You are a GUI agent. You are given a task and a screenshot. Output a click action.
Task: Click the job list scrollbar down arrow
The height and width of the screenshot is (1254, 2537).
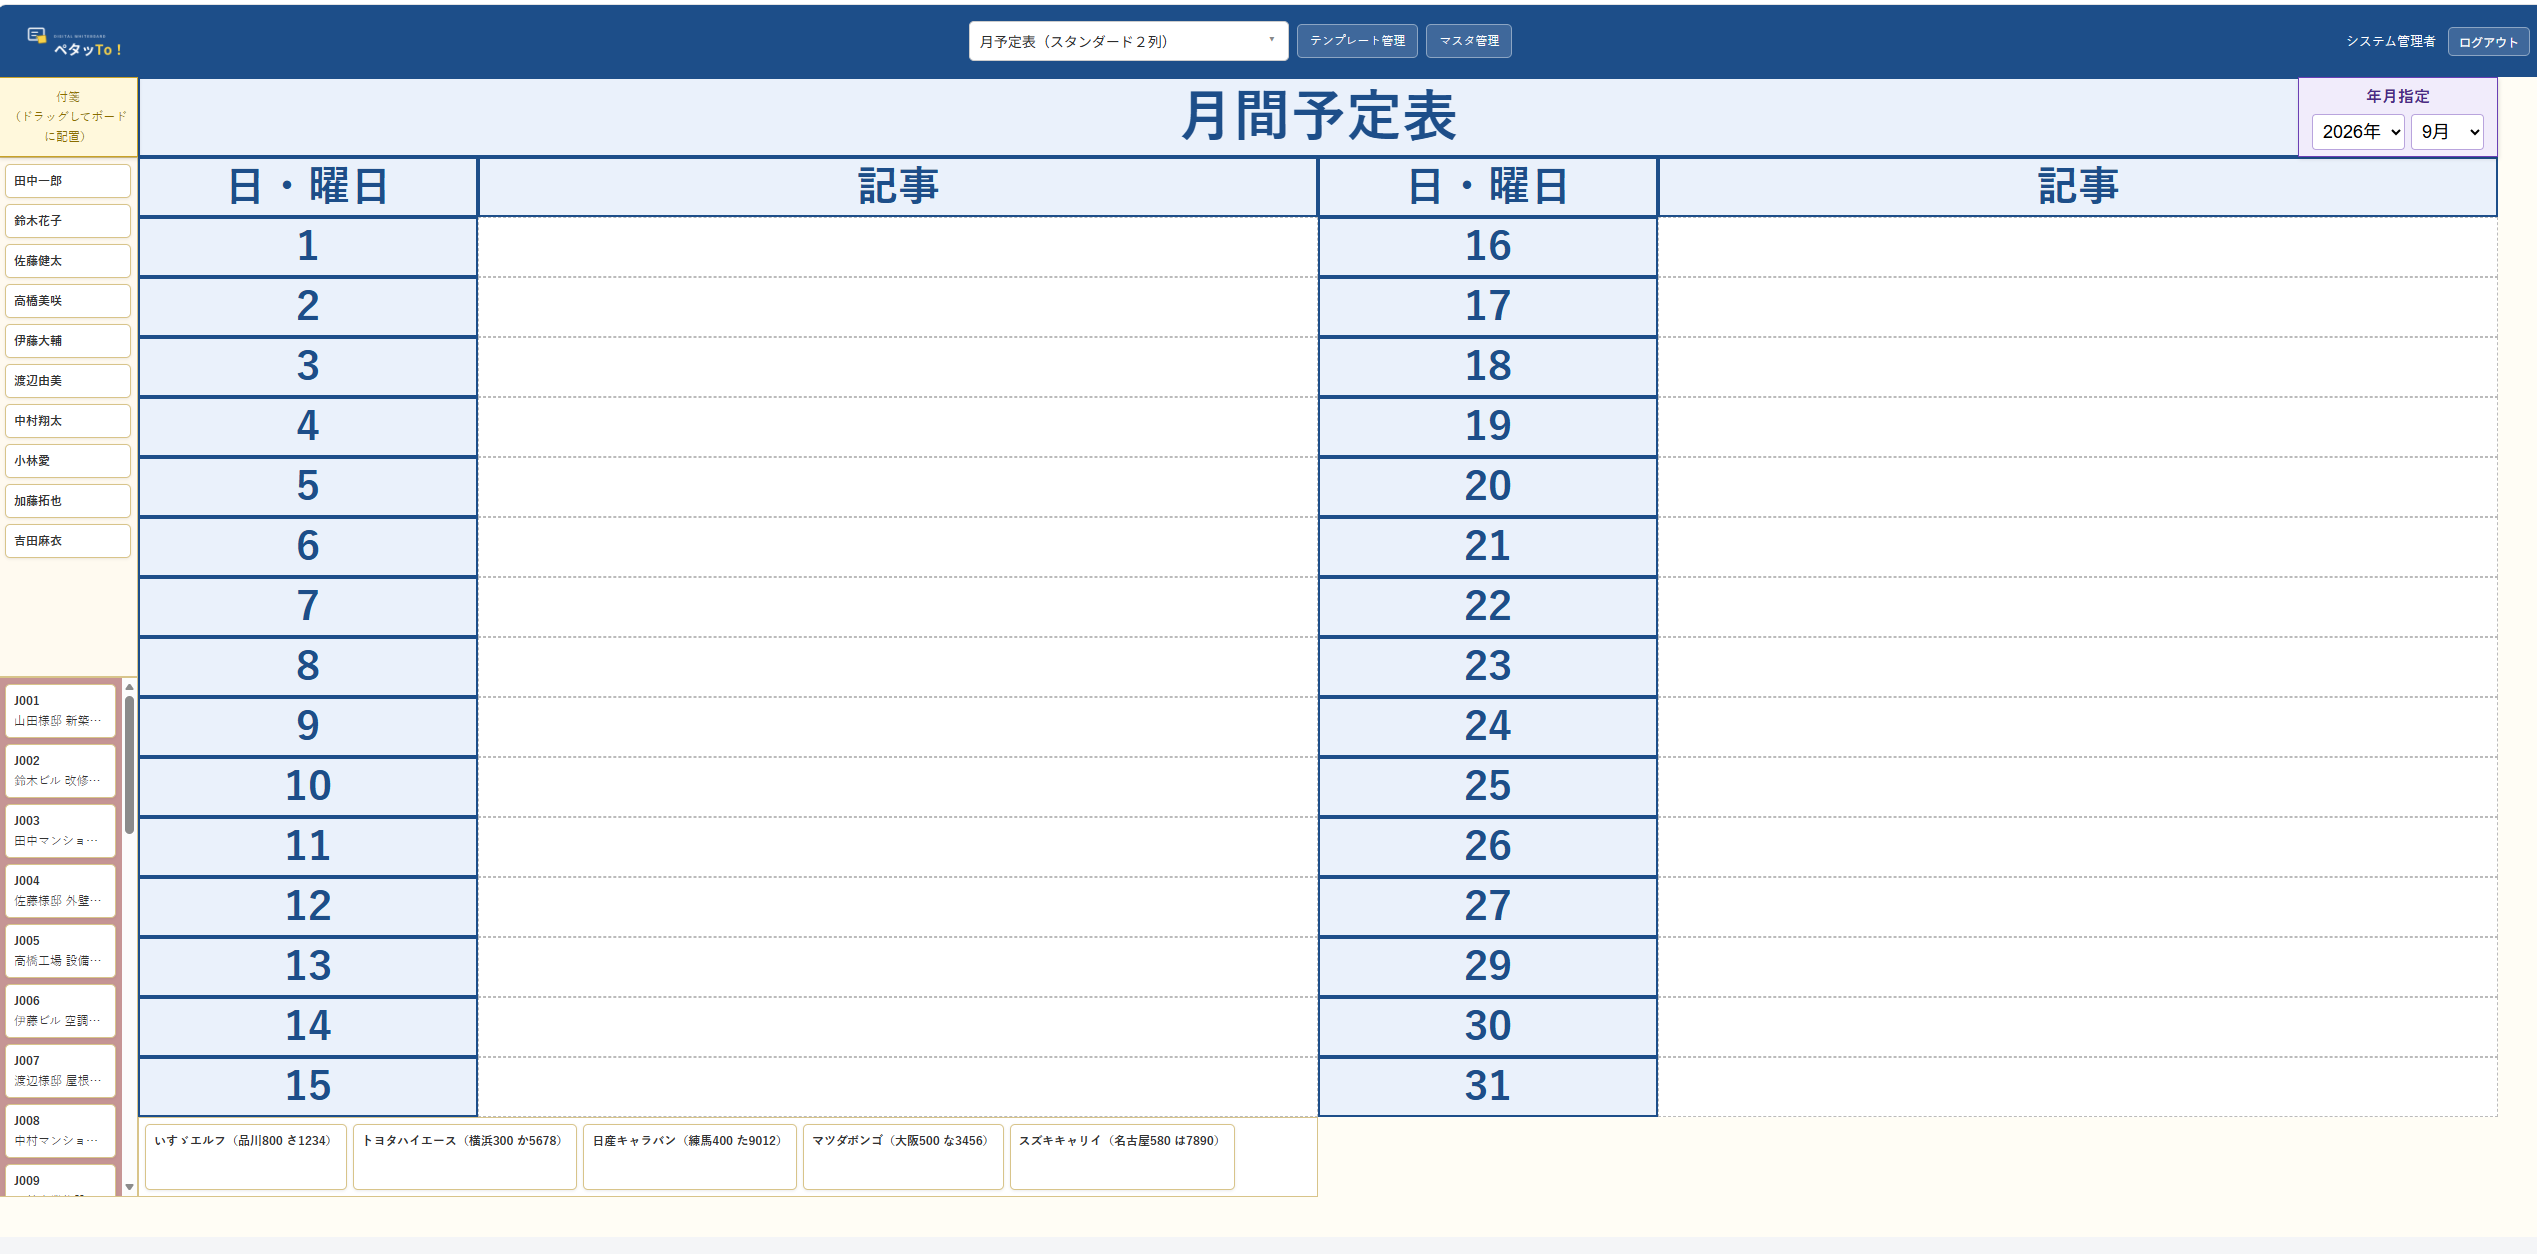pyautogui.click(x=129, y=1187)
